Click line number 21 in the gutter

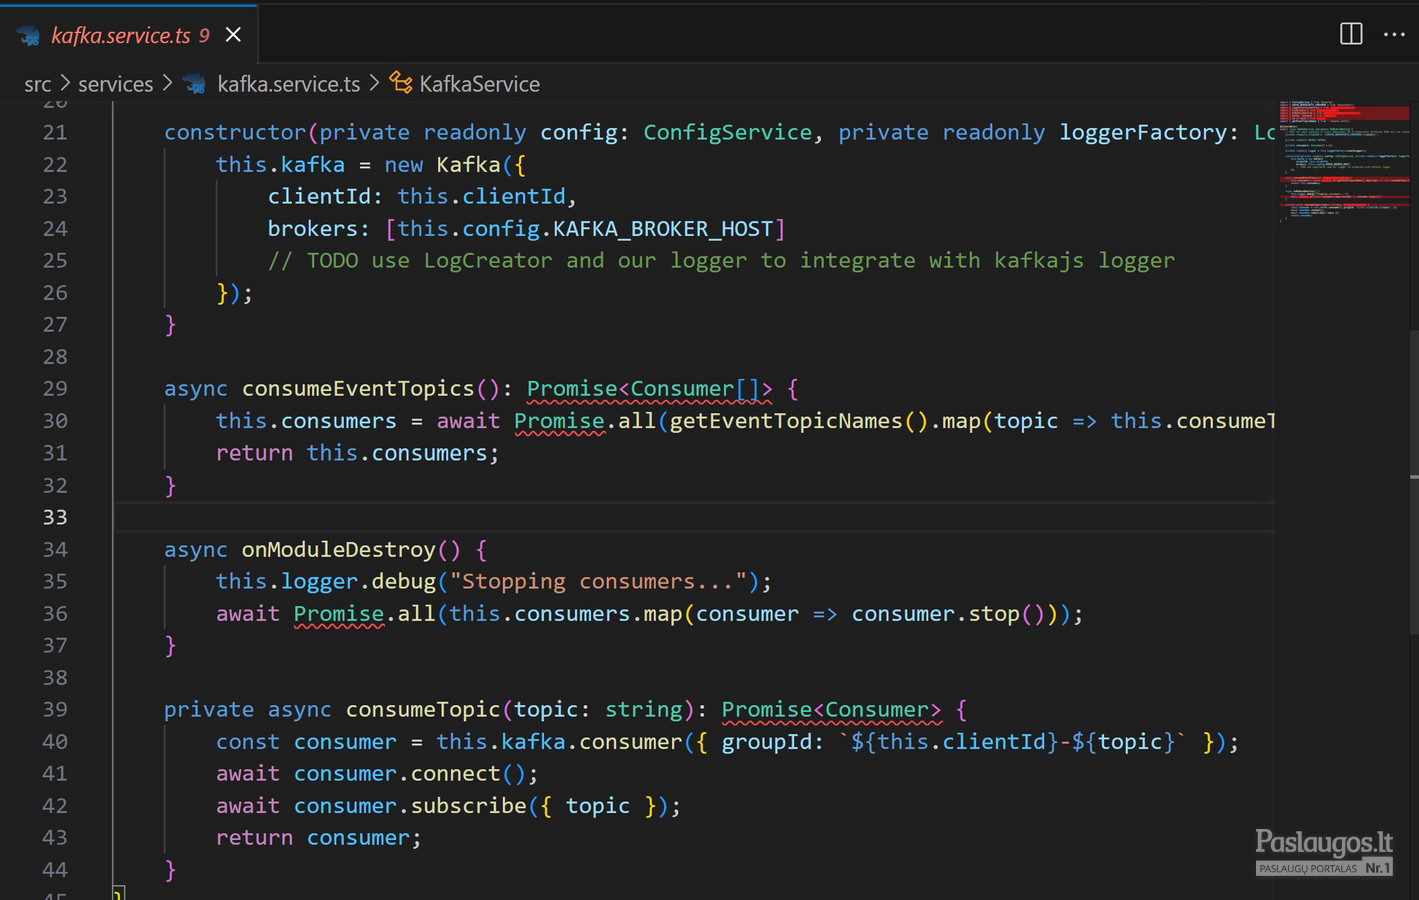55,132
